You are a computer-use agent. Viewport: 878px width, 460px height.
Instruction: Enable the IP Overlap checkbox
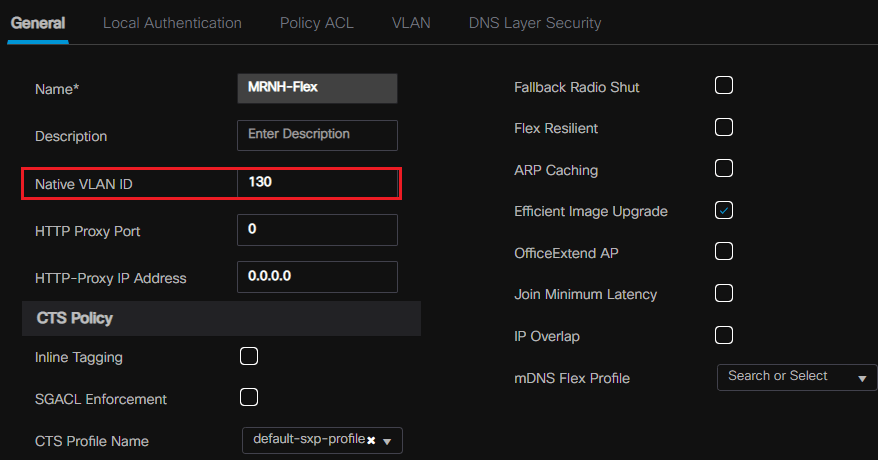[x=724, y=335]
